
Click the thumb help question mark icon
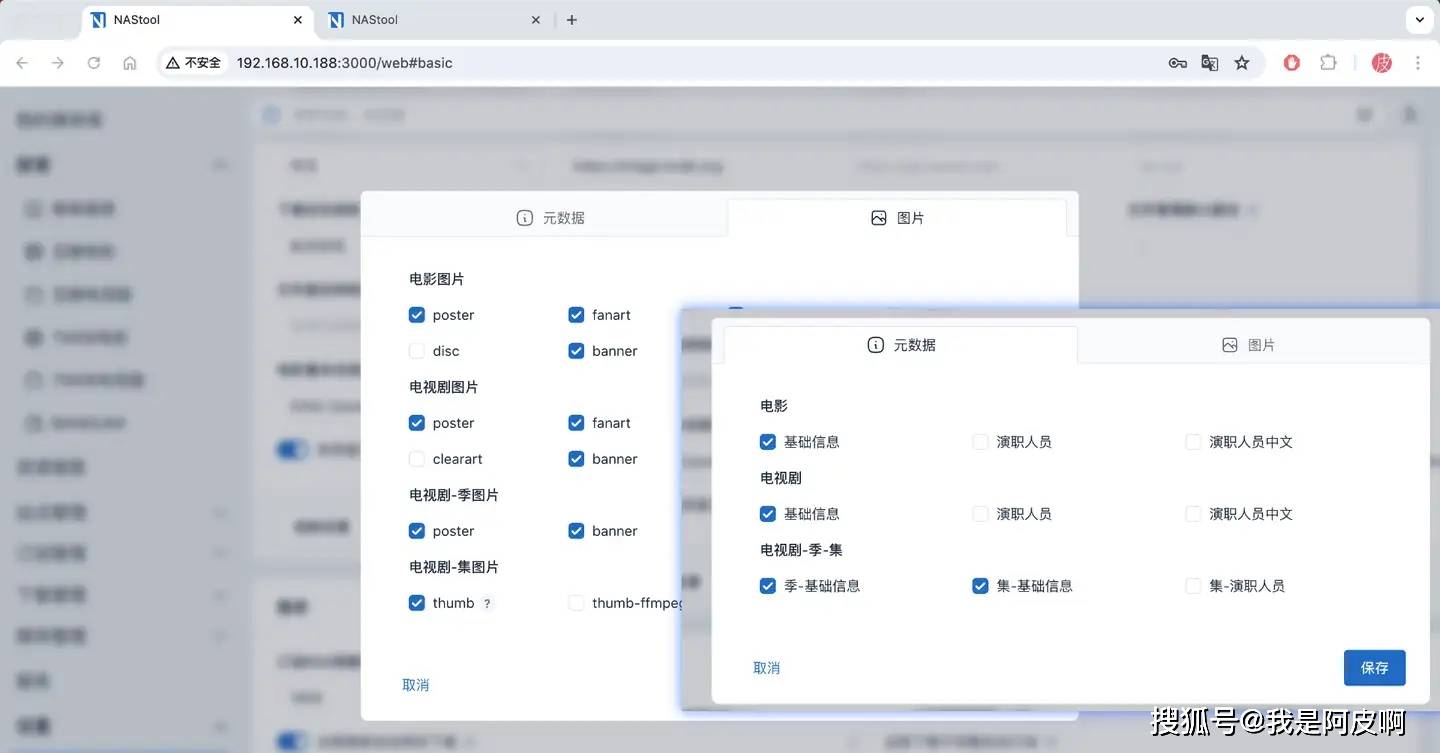click(487, 604)
